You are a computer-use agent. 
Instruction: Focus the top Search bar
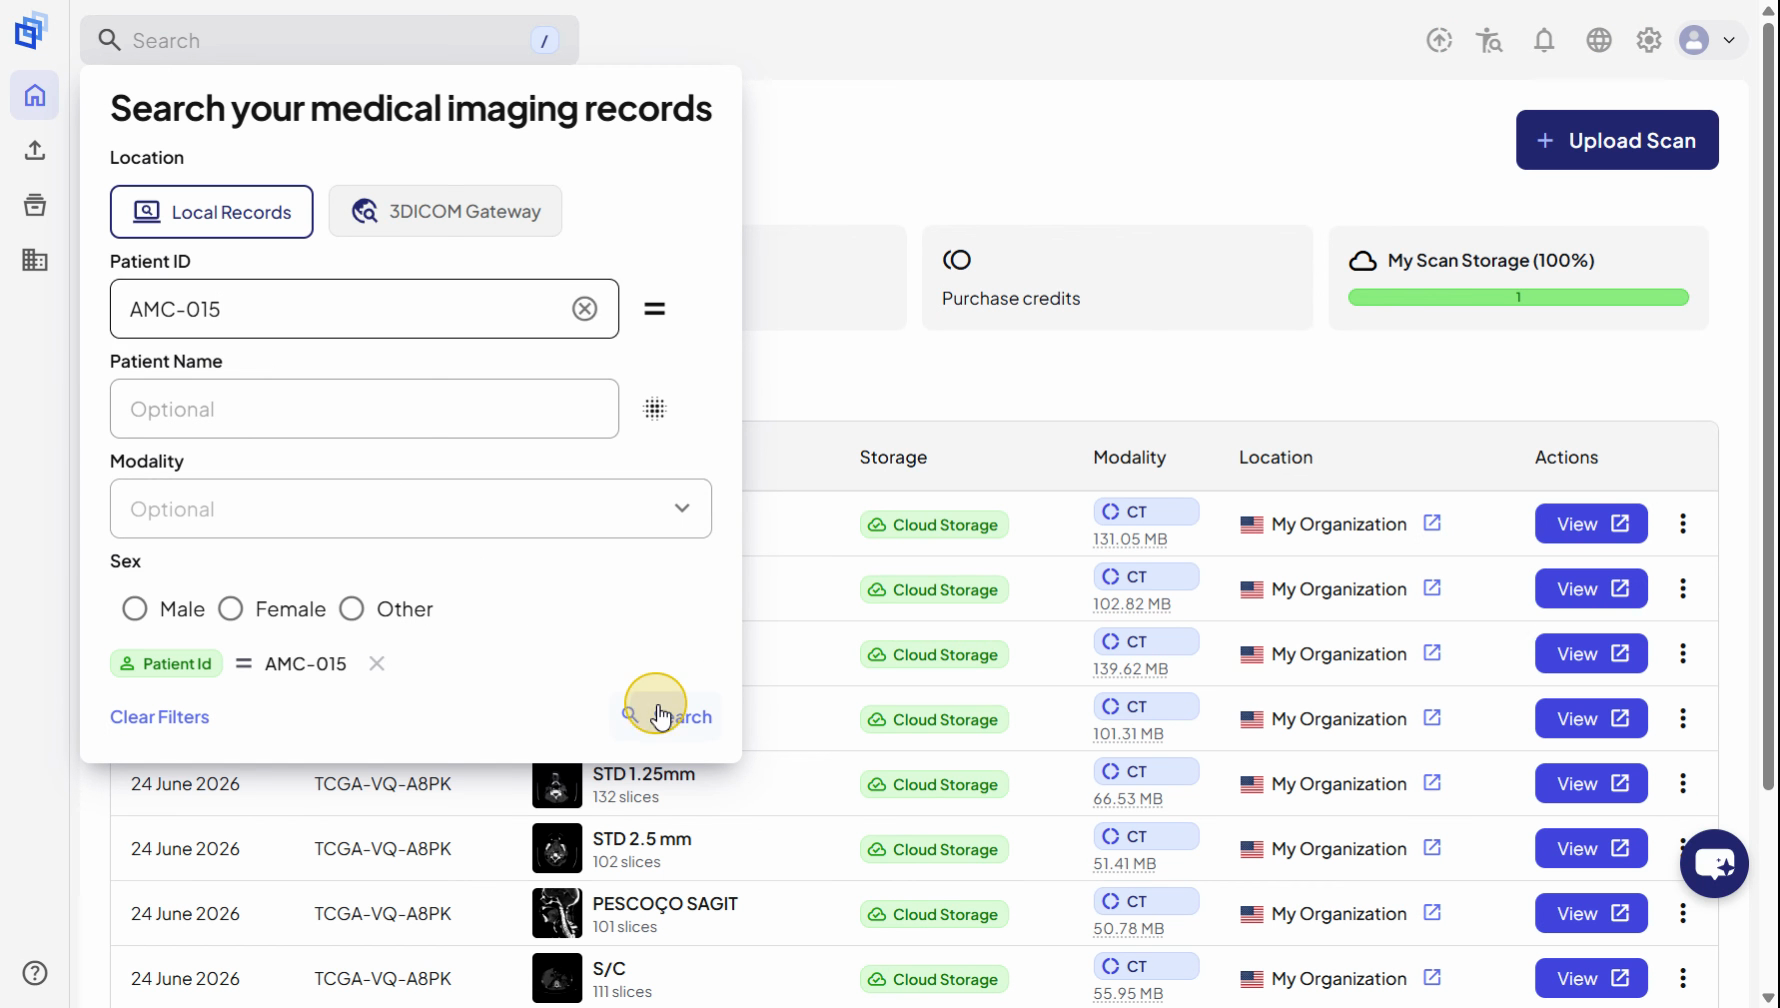[x=329, y=40]
